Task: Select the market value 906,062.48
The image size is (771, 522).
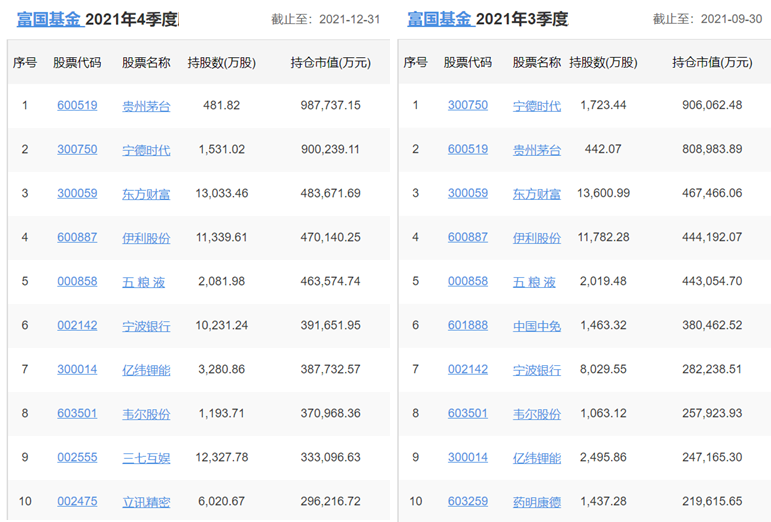Action: click(x=712, y=105)
